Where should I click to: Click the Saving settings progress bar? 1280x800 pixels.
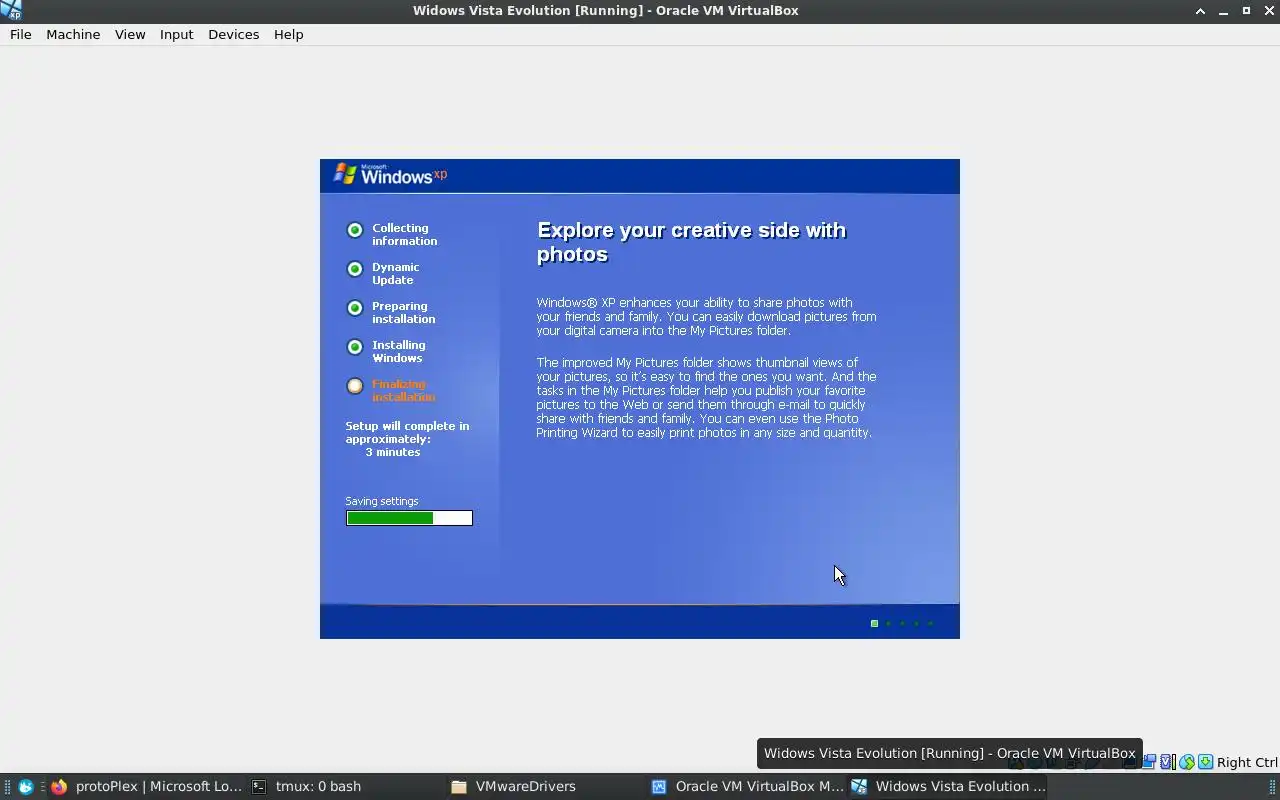click(x=409, y=518)
